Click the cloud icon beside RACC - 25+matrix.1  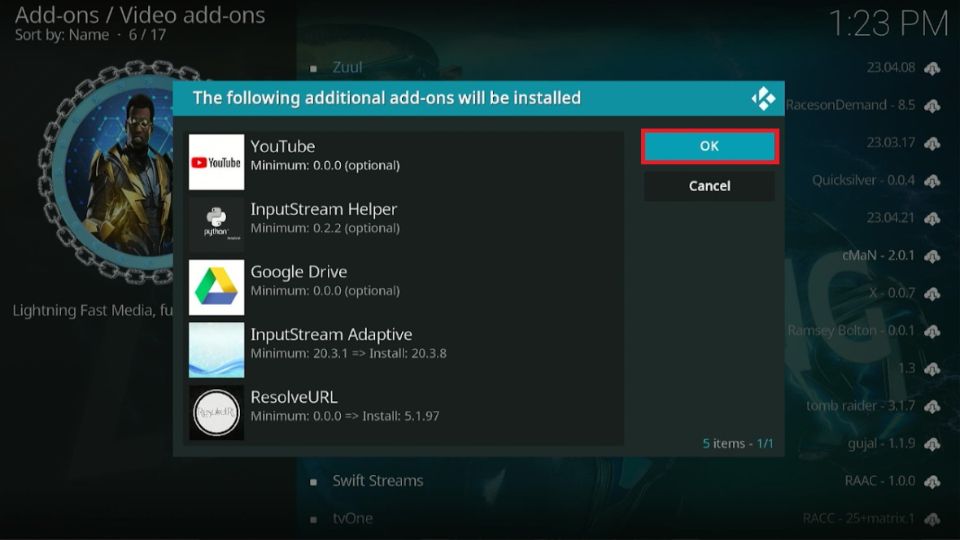(932, 520)
